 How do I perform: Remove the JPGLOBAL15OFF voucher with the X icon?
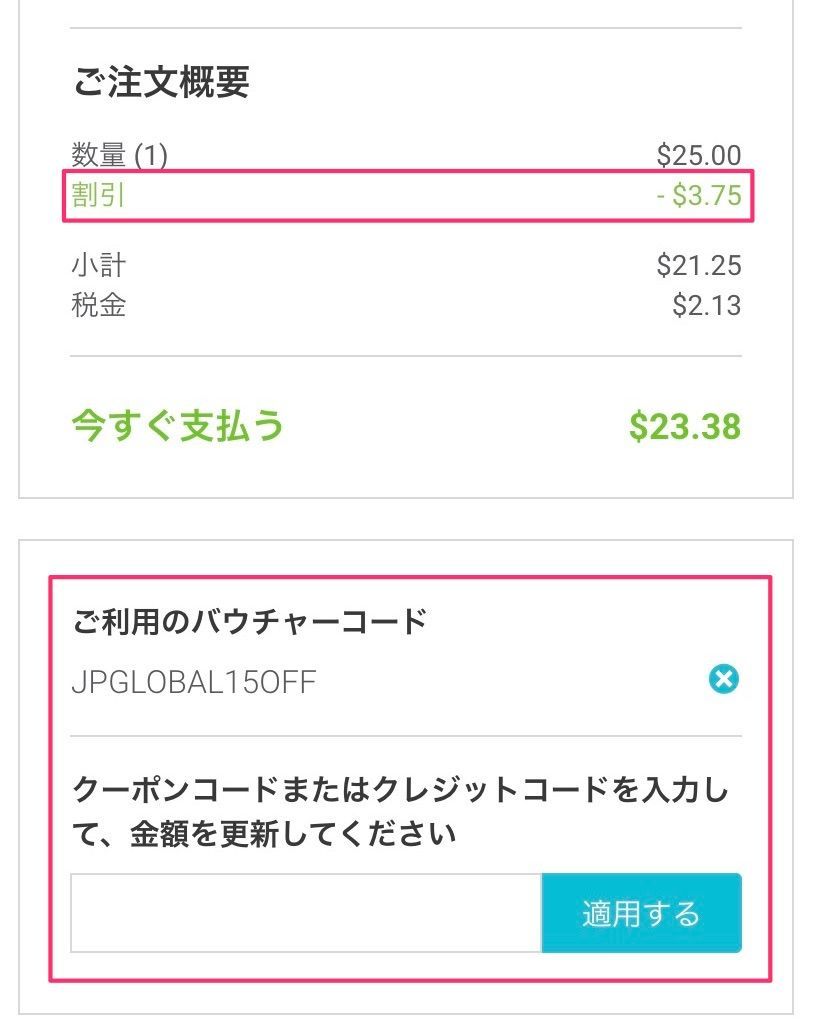click(x=724, y=679)
